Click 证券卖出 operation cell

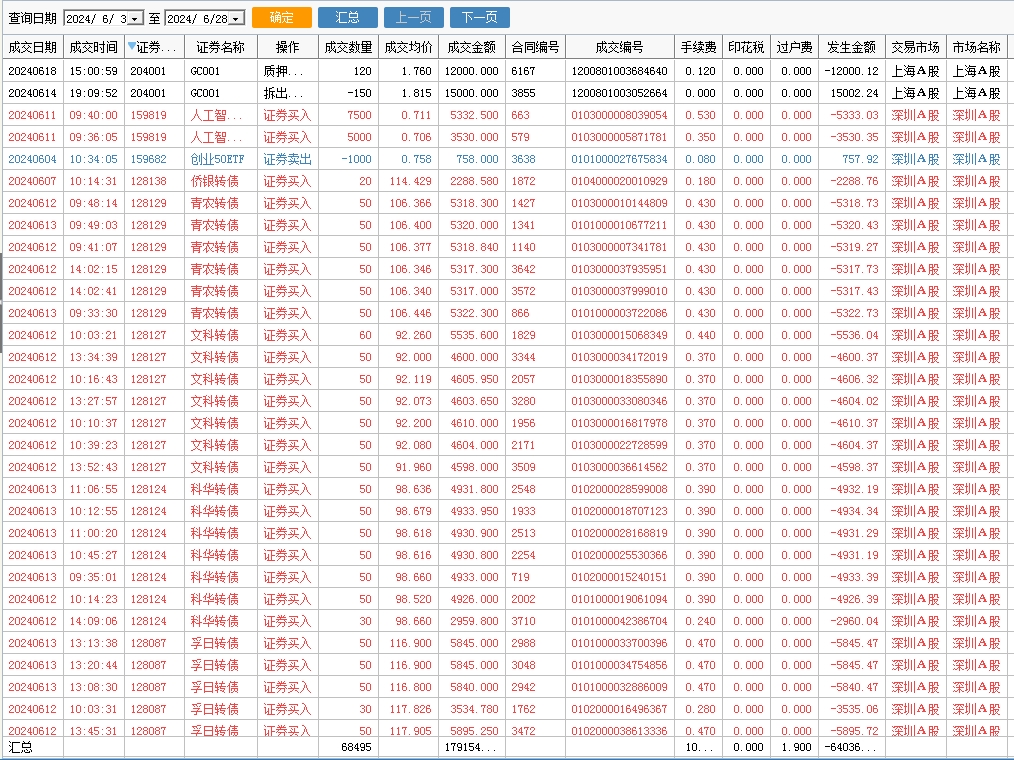tap(287, 159)
